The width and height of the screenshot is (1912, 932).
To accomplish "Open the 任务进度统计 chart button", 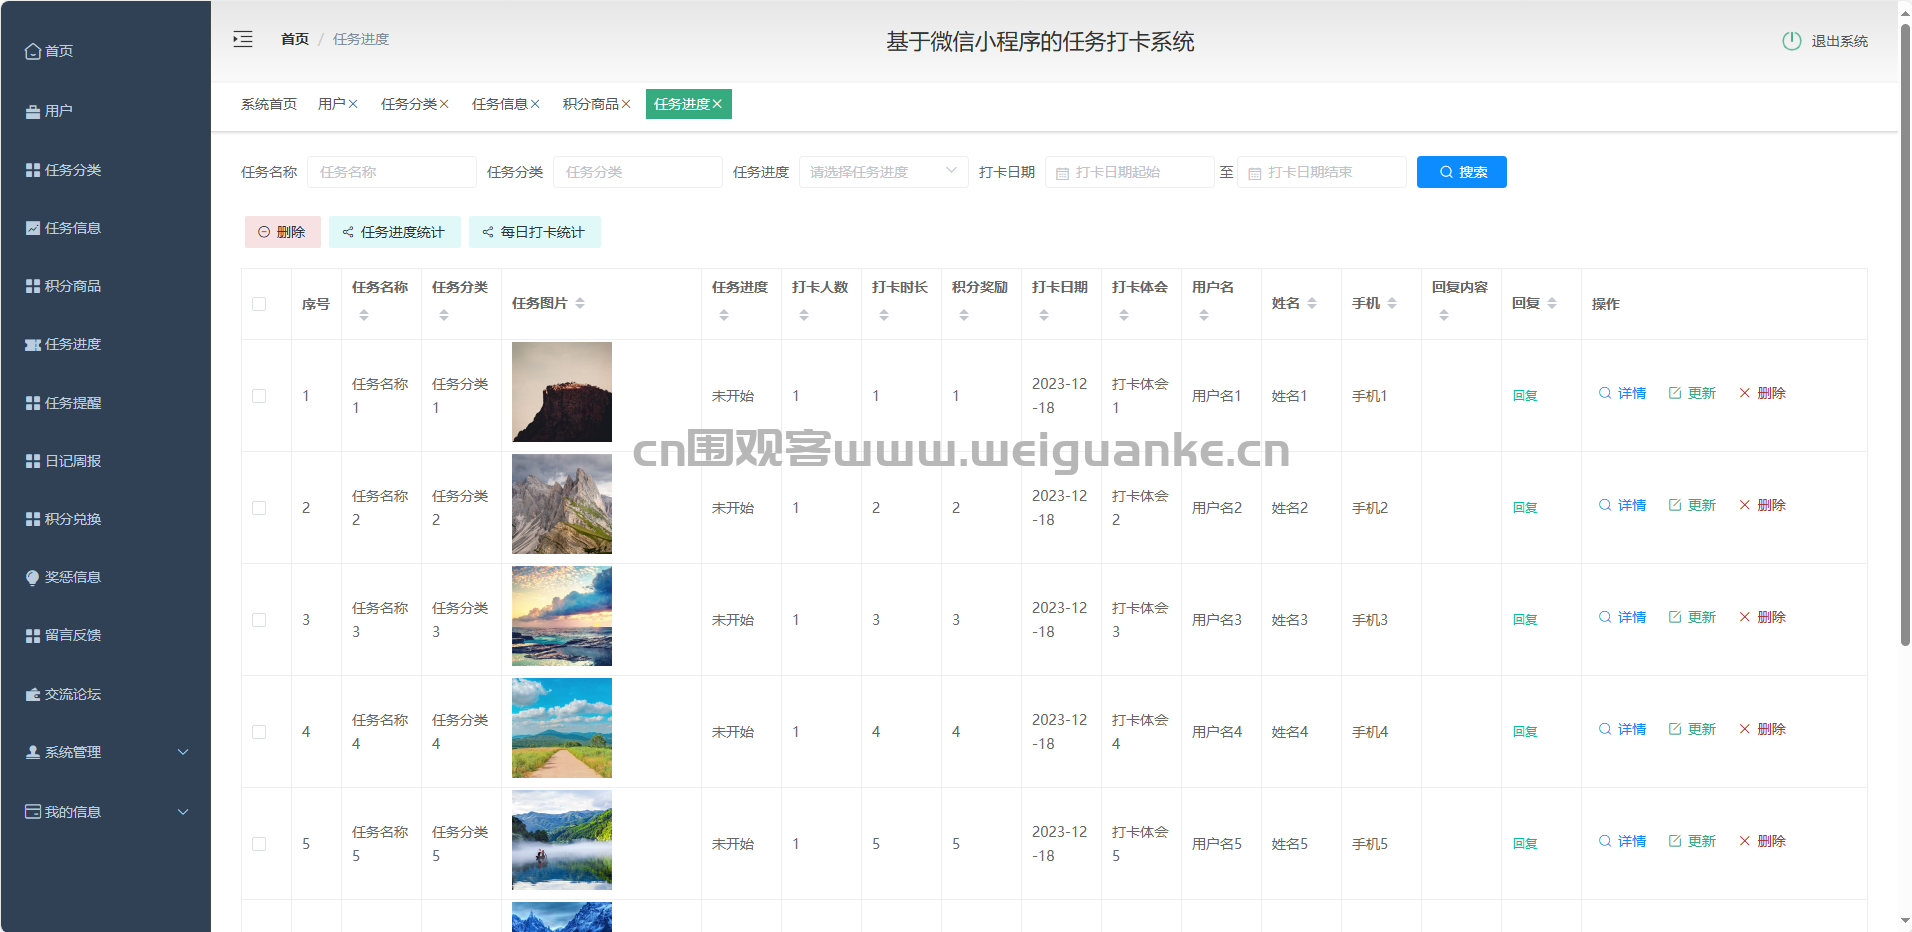I will 394,232.
